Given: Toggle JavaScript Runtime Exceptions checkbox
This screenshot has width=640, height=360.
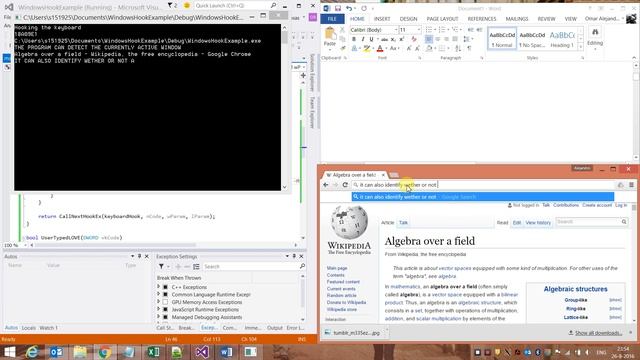Looking at the screenshot, I should [165, 310].
